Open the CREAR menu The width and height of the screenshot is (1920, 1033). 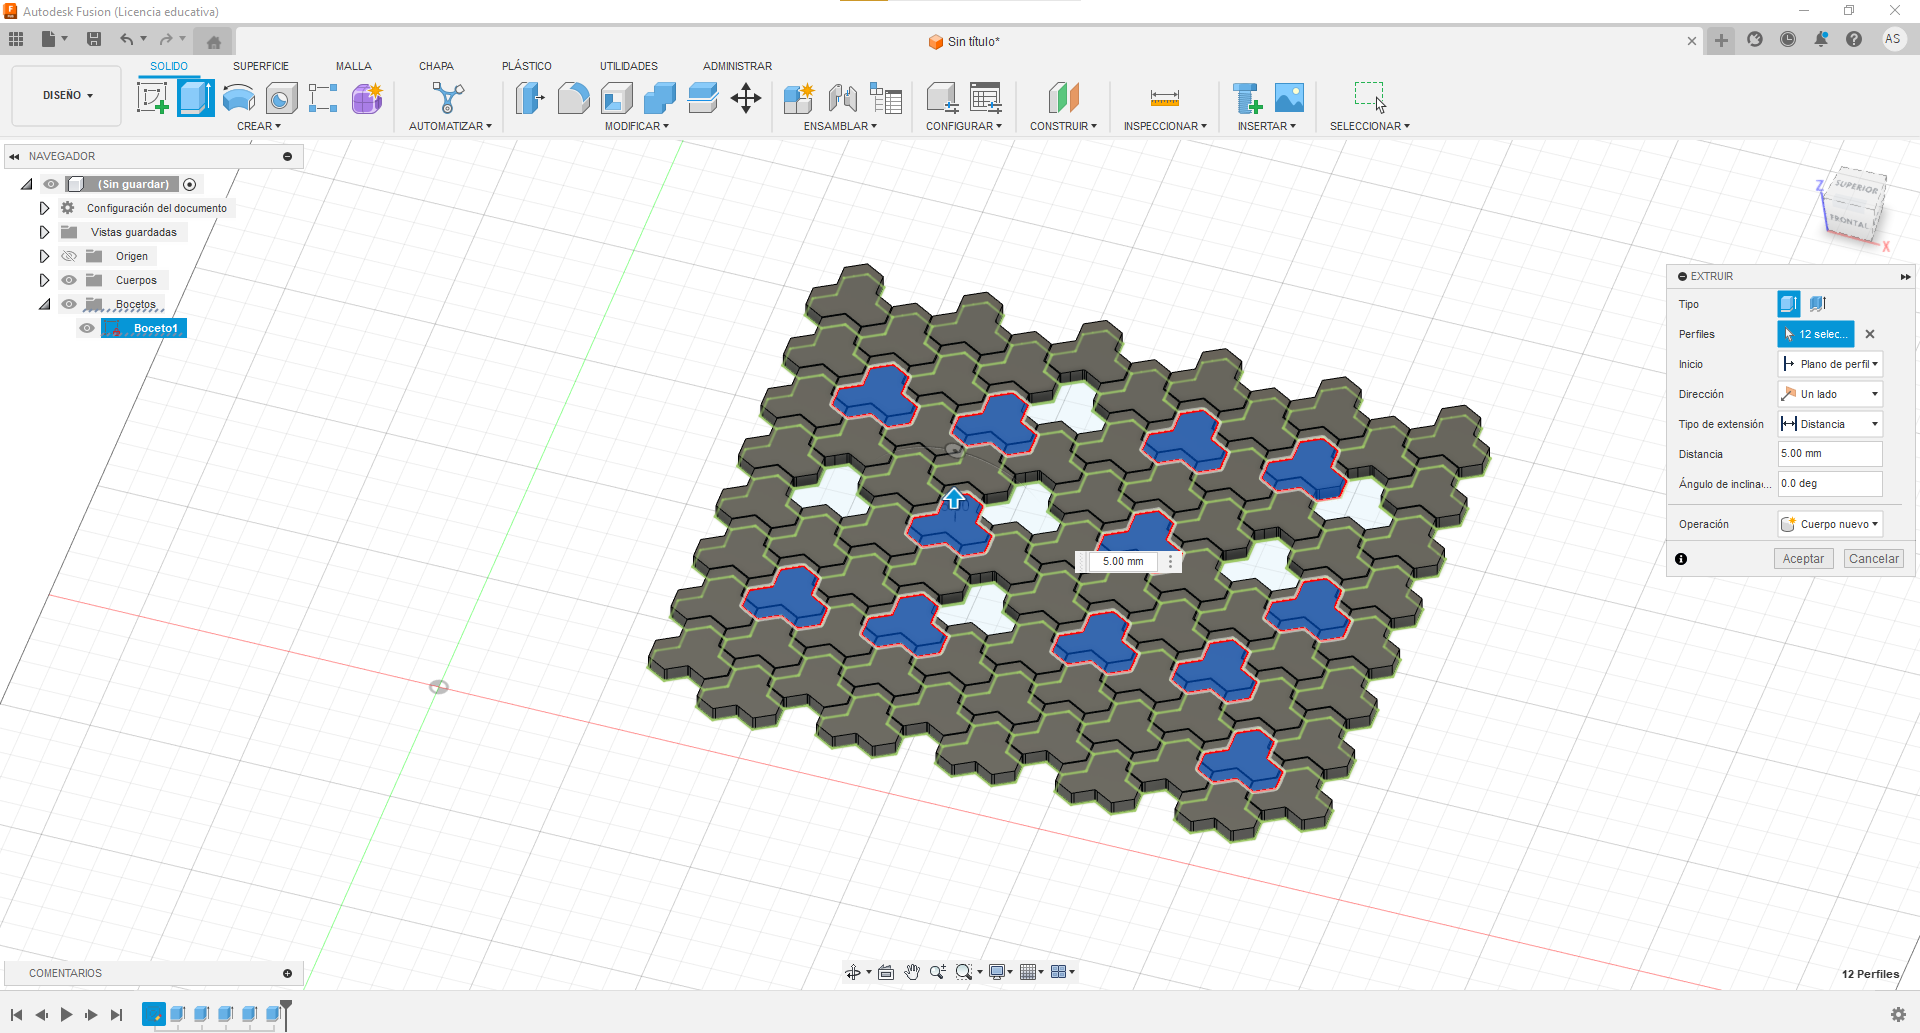pyautogui.click(x=259, y=126)
